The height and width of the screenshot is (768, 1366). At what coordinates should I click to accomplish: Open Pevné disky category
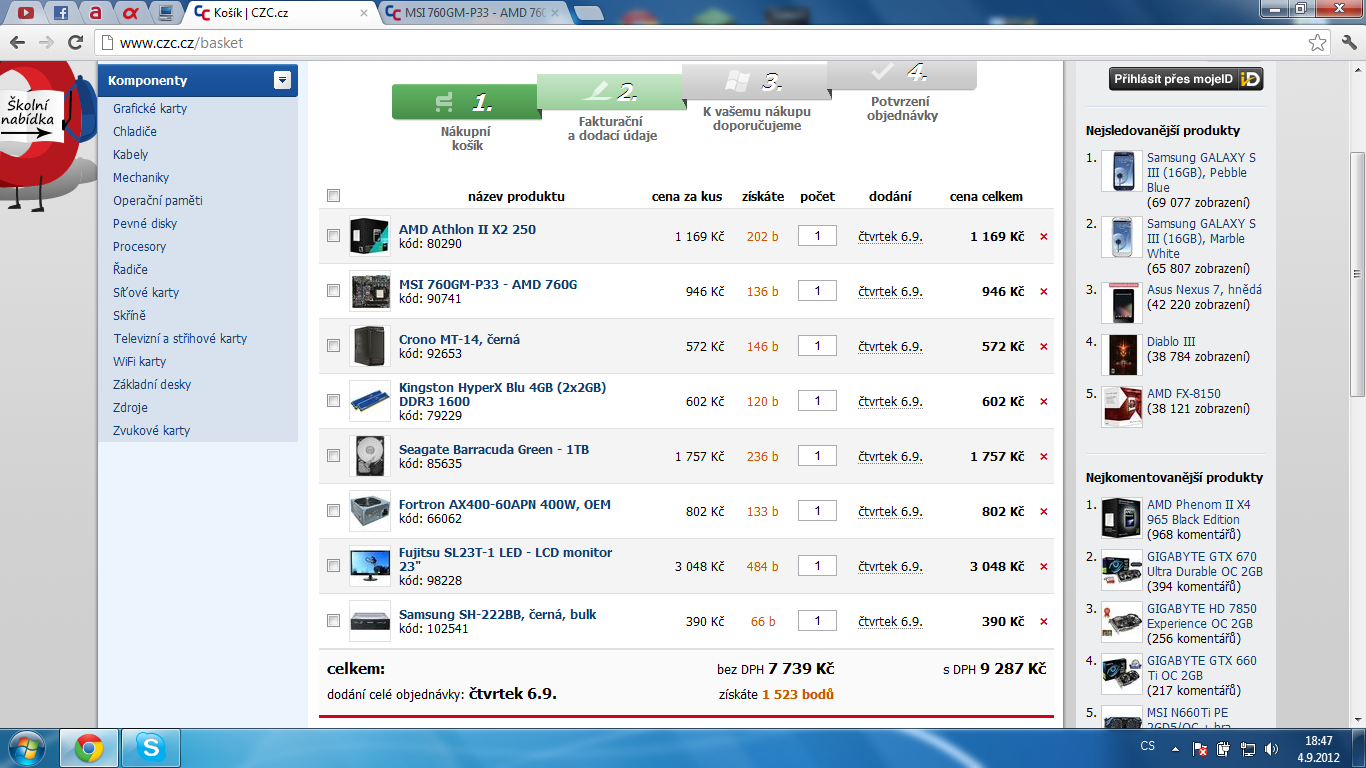pyautogui.click(x=145, y=224)
